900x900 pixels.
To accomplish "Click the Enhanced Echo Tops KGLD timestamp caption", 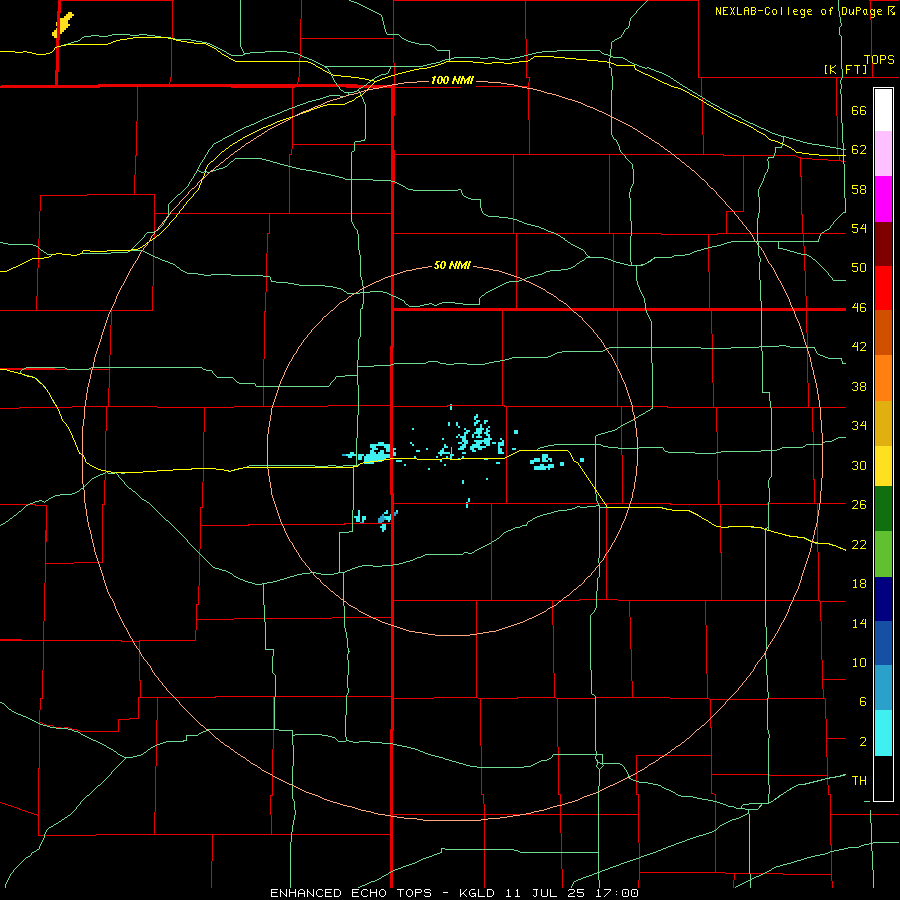I will (x=454, y=893).
